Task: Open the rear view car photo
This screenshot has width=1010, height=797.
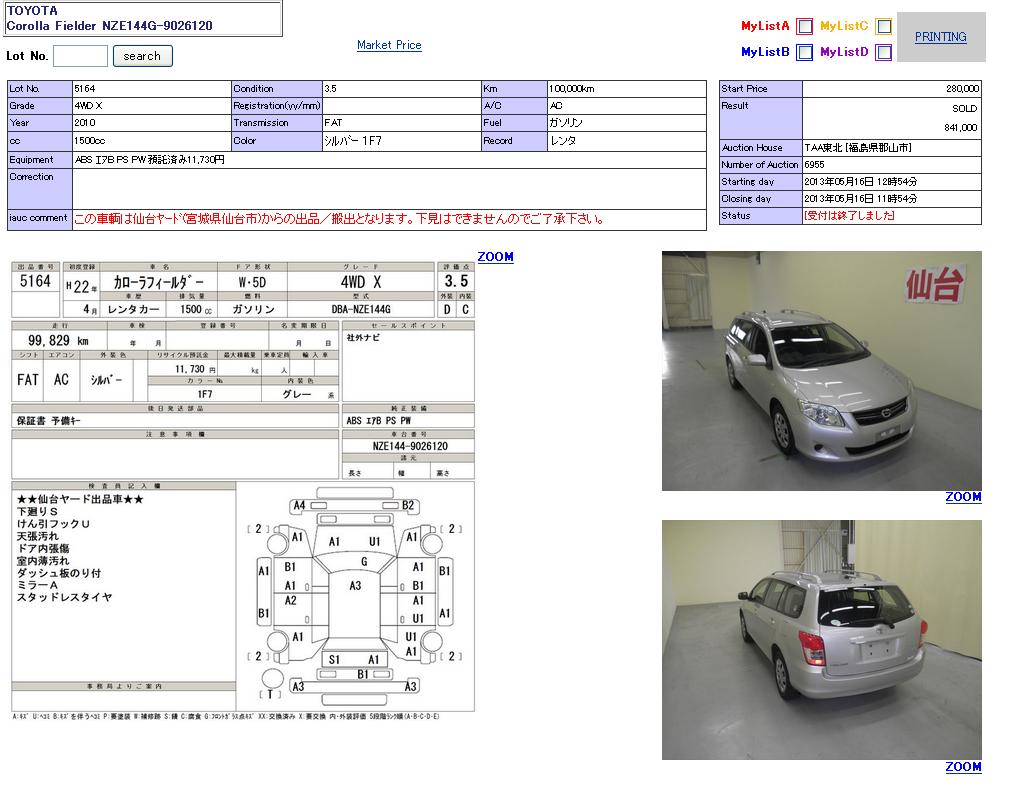Action: [x=821, y=640]
